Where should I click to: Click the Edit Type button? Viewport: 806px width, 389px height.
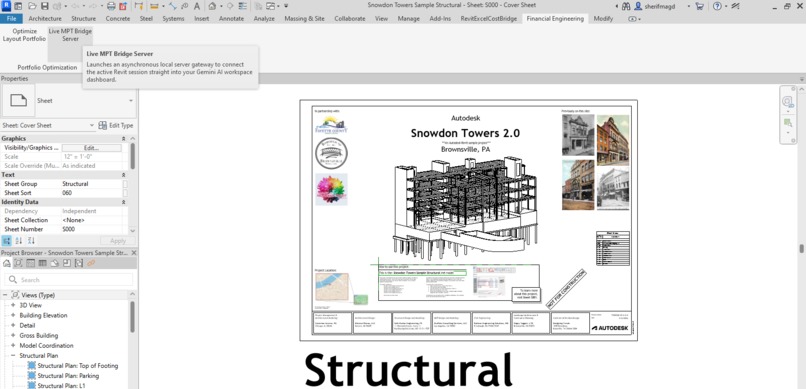(116, 125)
